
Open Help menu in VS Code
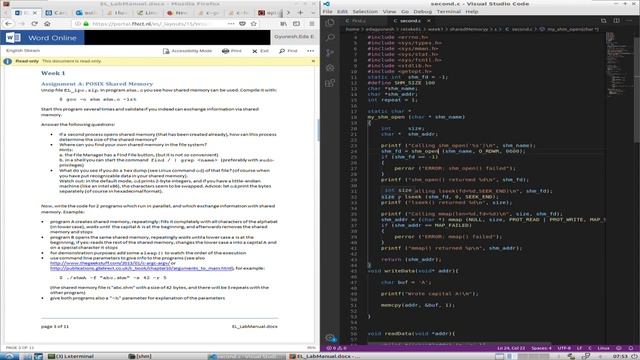(x=472, y=11)
